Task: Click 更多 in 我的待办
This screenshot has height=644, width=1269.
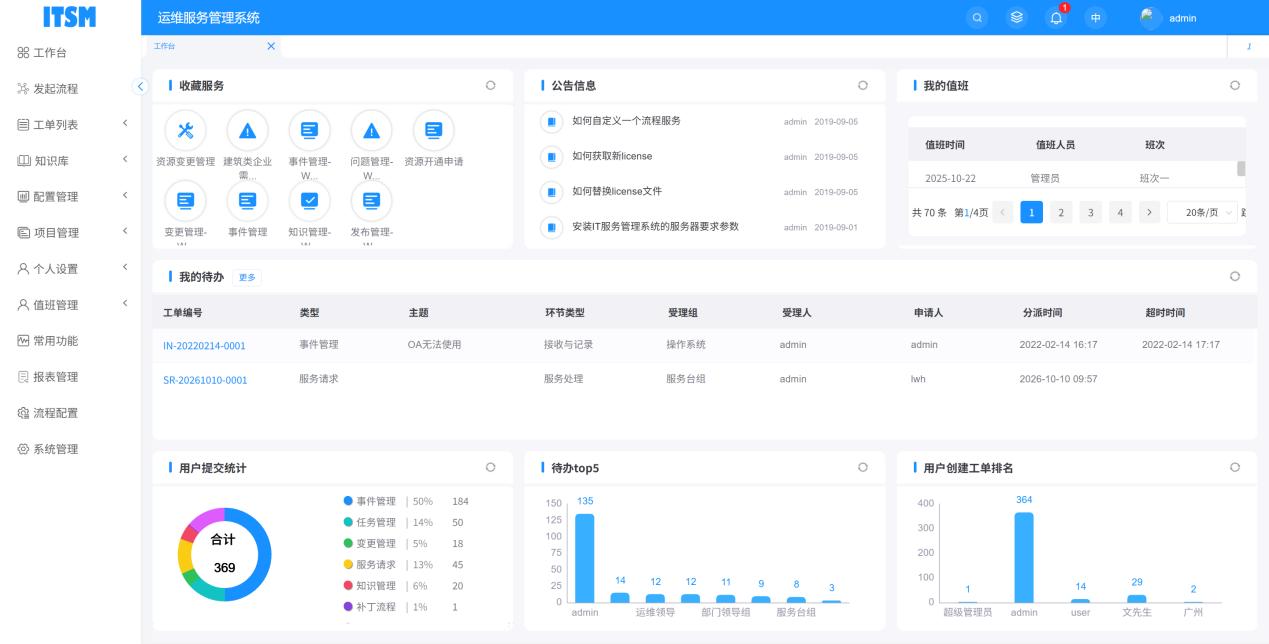Action: click(247, 277)
